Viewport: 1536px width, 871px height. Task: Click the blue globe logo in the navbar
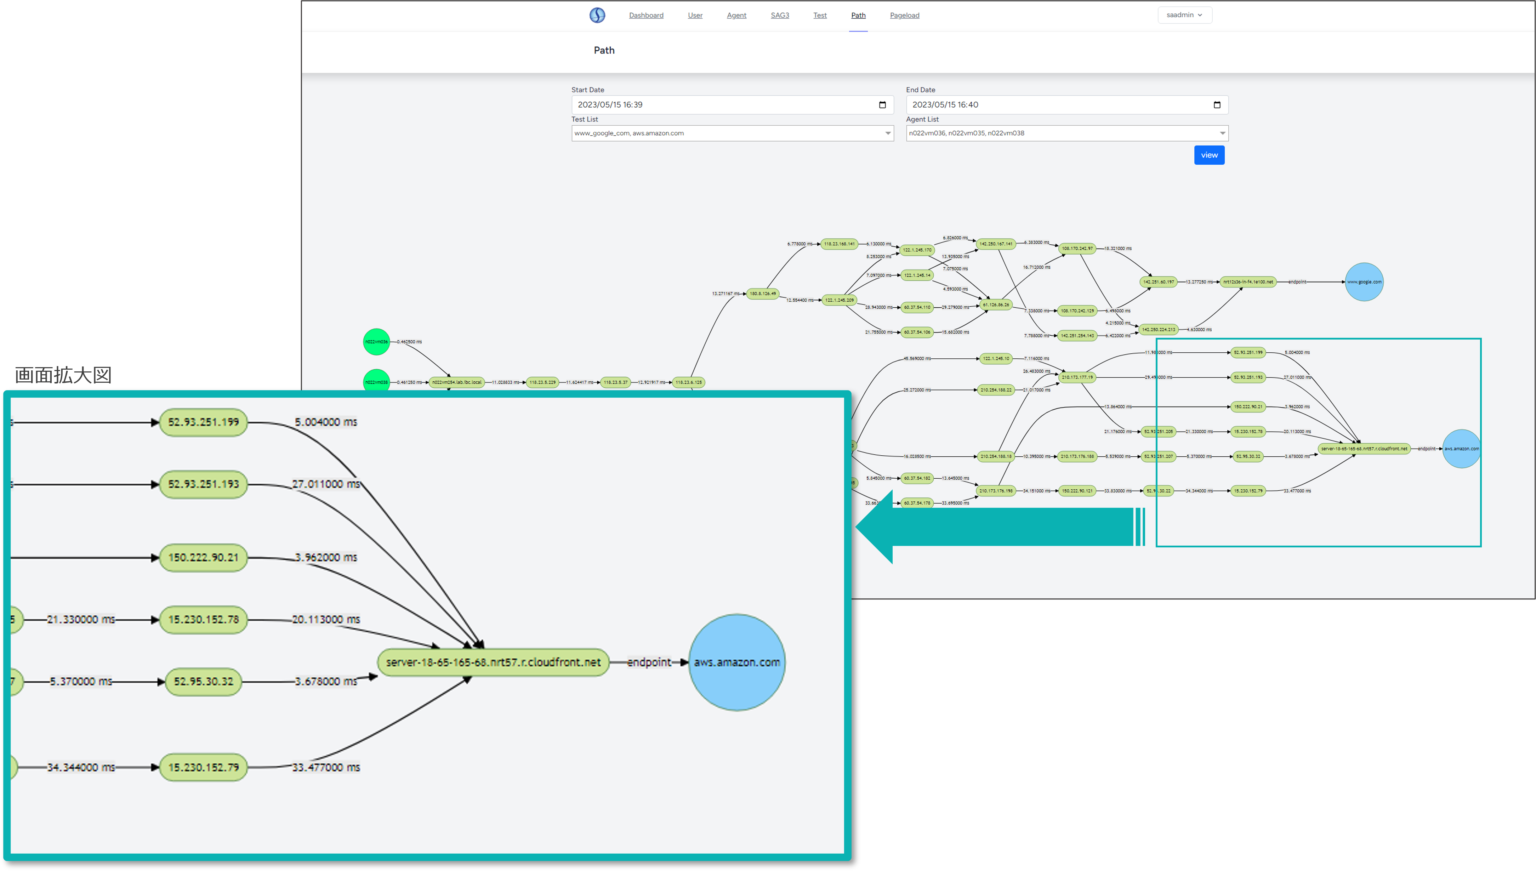(597, 15)
